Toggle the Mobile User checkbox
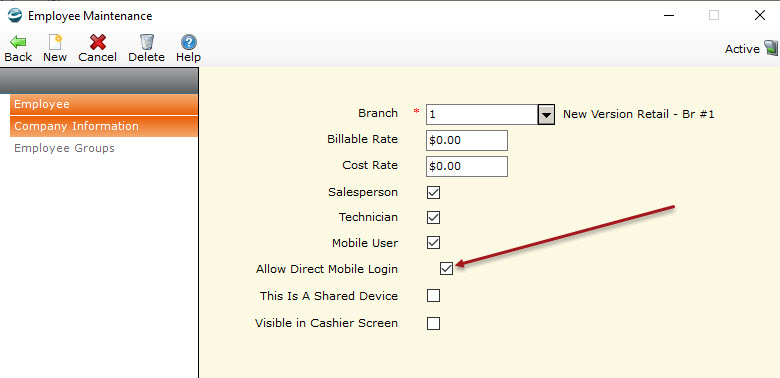This screenshot has height=378, width=780. (x=433, y=243)
